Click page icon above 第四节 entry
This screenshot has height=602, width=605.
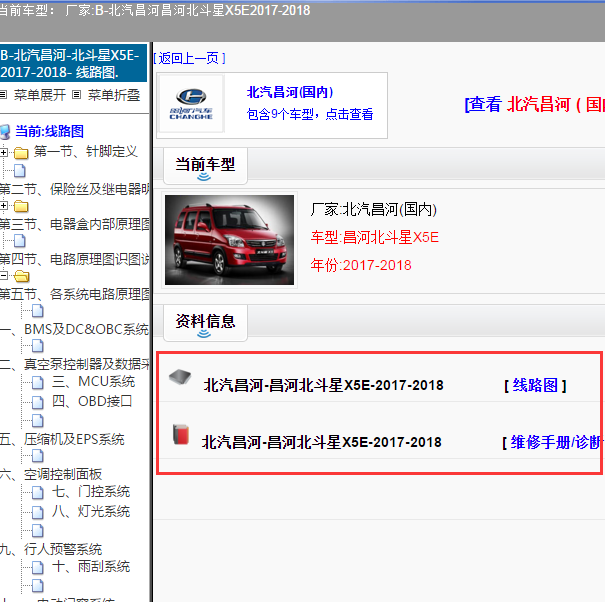(20, 241)
